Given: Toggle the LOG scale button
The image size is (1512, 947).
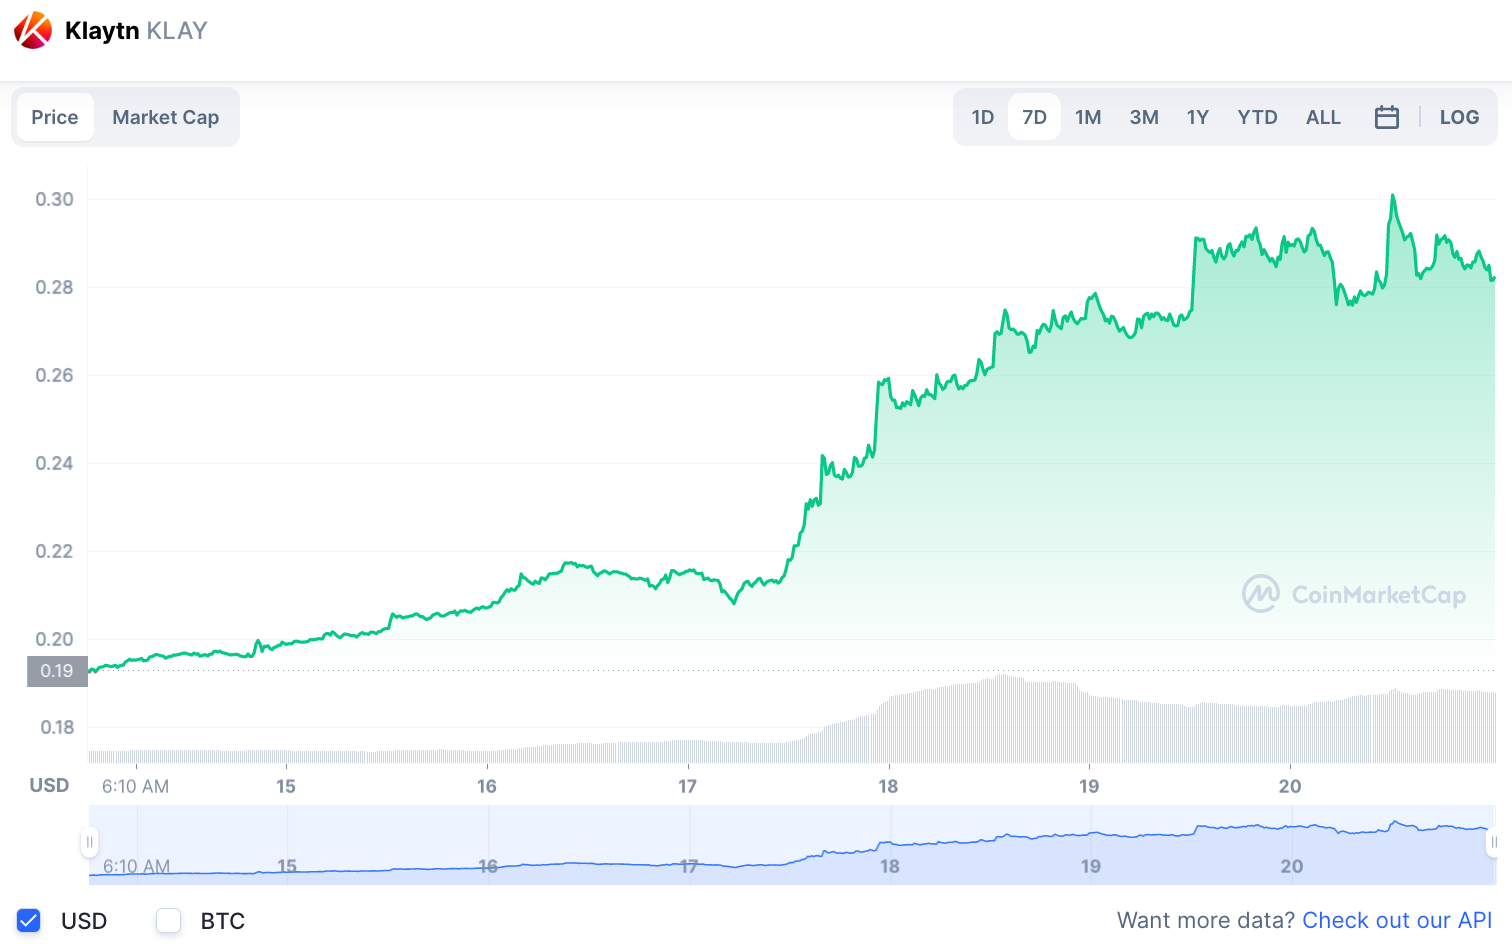Looking at the screenshot, I should pos(1459,117).
